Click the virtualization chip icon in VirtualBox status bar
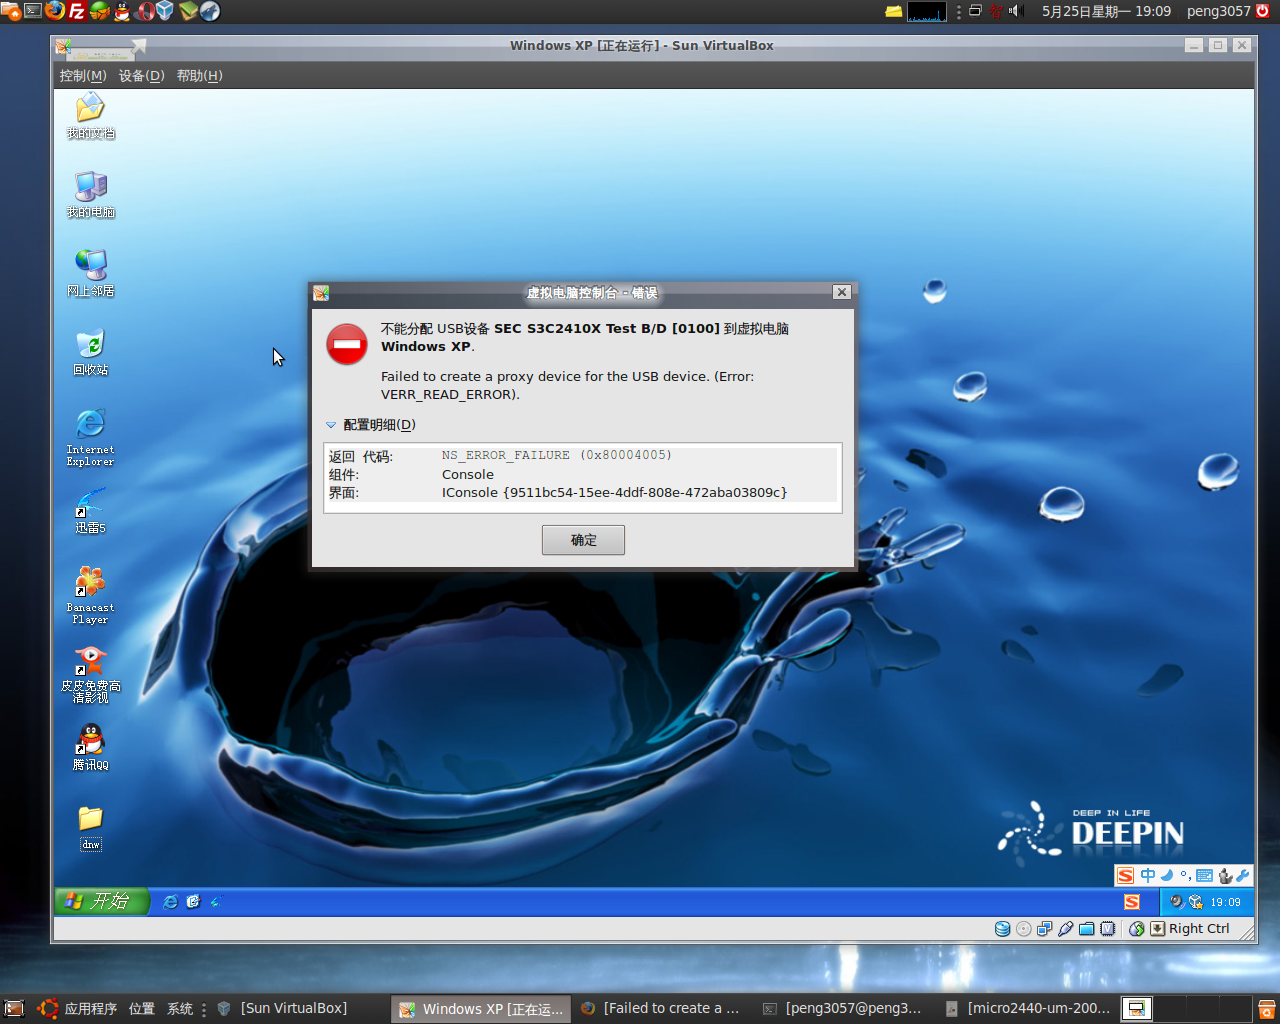The width and height of the screenshot is (1280, 1024). [x=1108, y=929]
